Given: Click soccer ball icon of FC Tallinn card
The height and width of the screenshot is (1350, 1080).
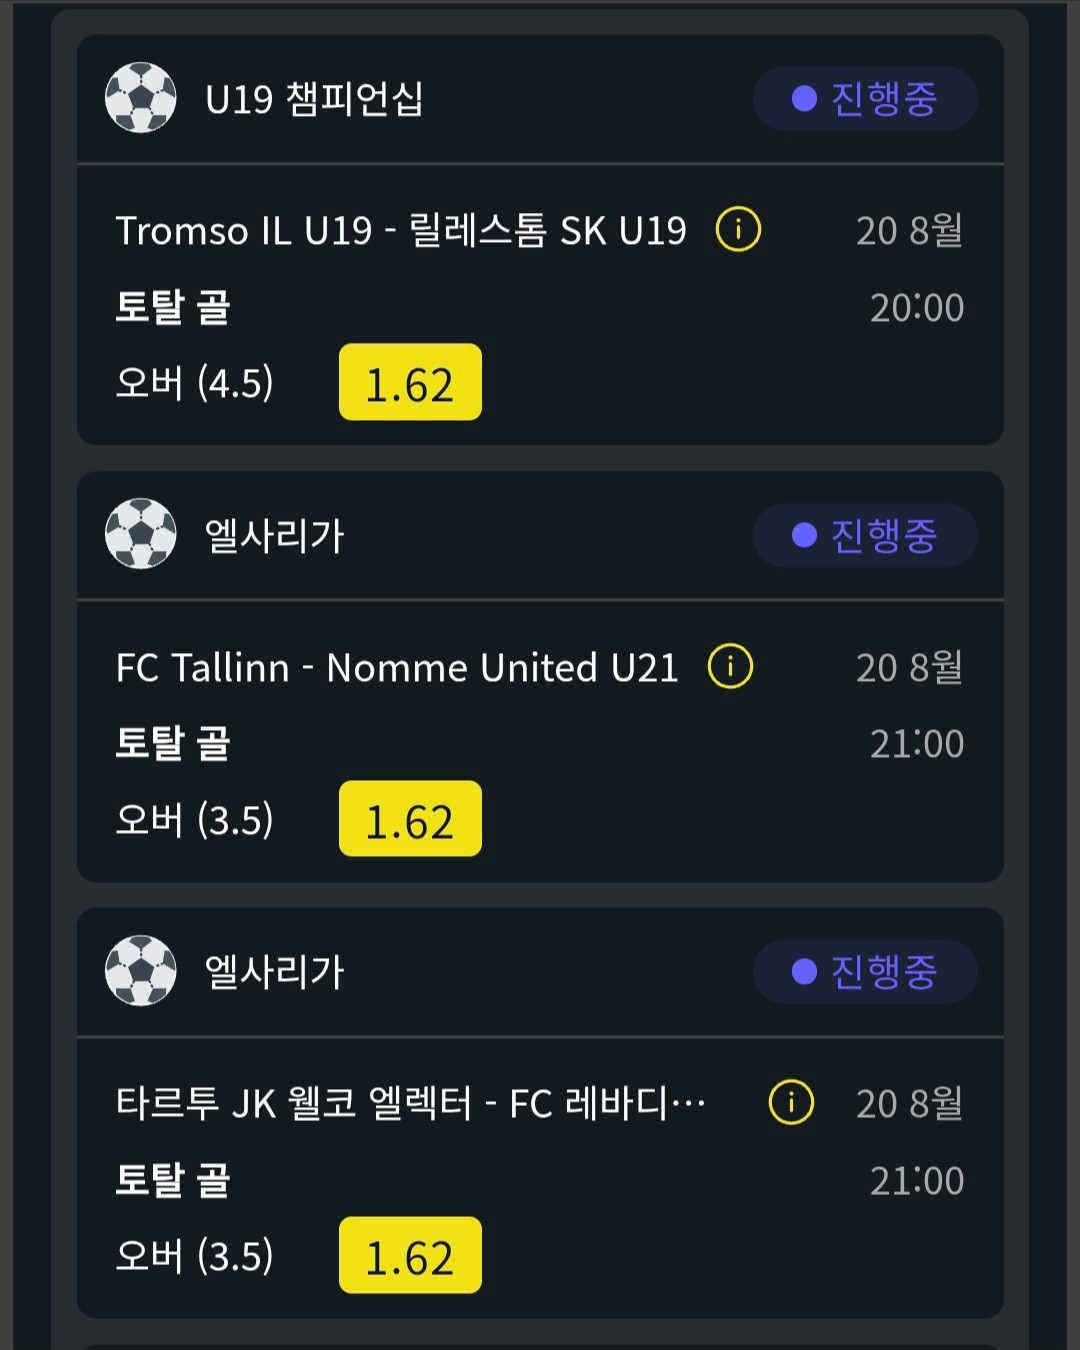Looking at the screenshot, I should tap(141, 534).
